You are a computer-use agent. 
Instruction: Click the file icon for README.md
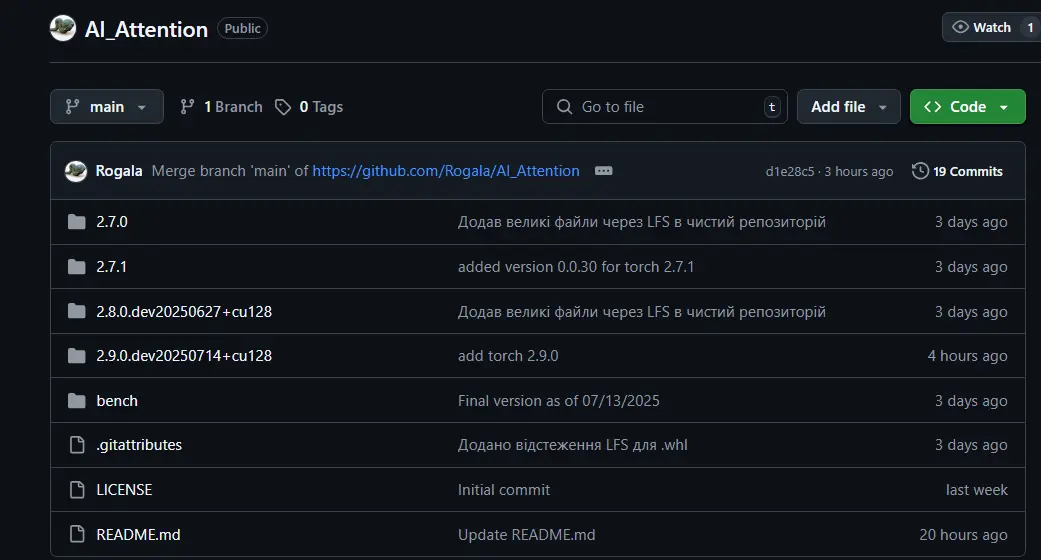[x=77, y=534]
